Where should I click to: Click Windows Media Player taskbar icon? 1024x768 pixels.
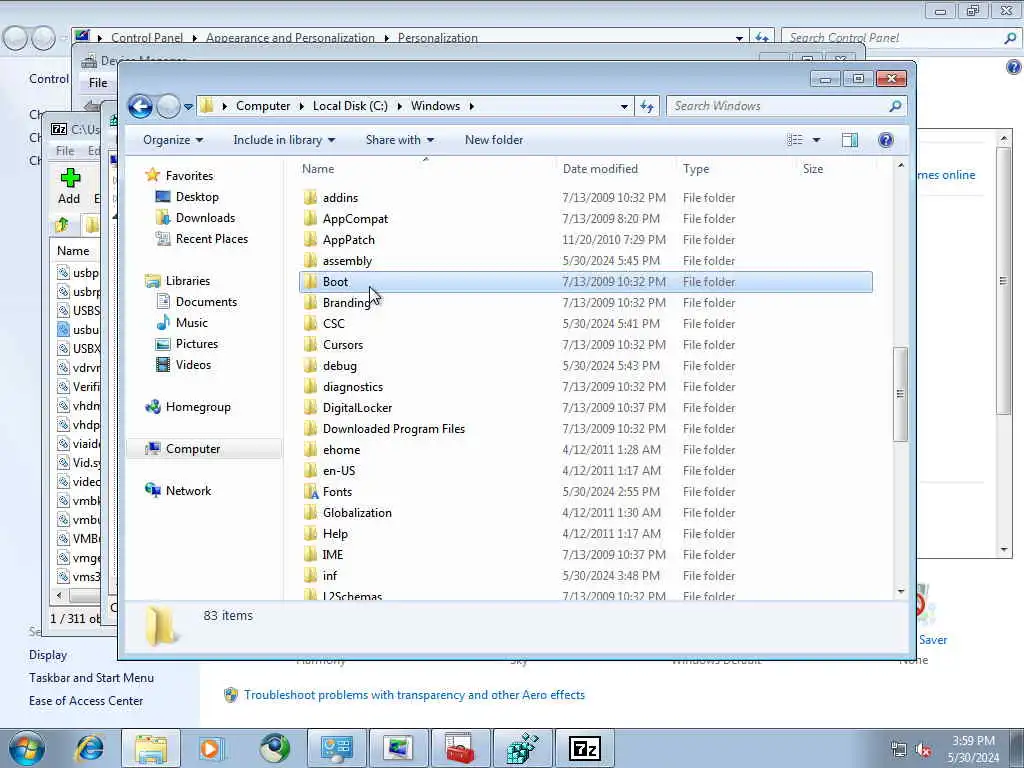(x=212, y=748)
